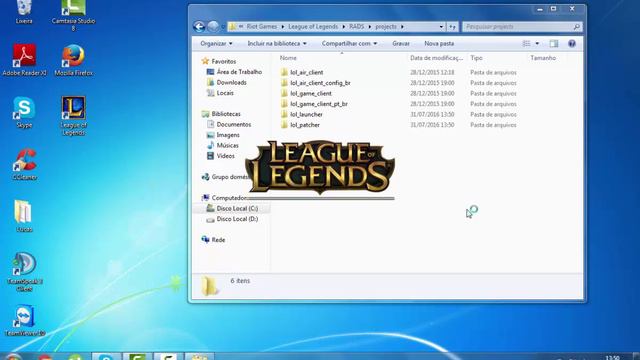Open address bar history dropdown arrow
The height and width of the screenshot is (360, 640).
441,27
